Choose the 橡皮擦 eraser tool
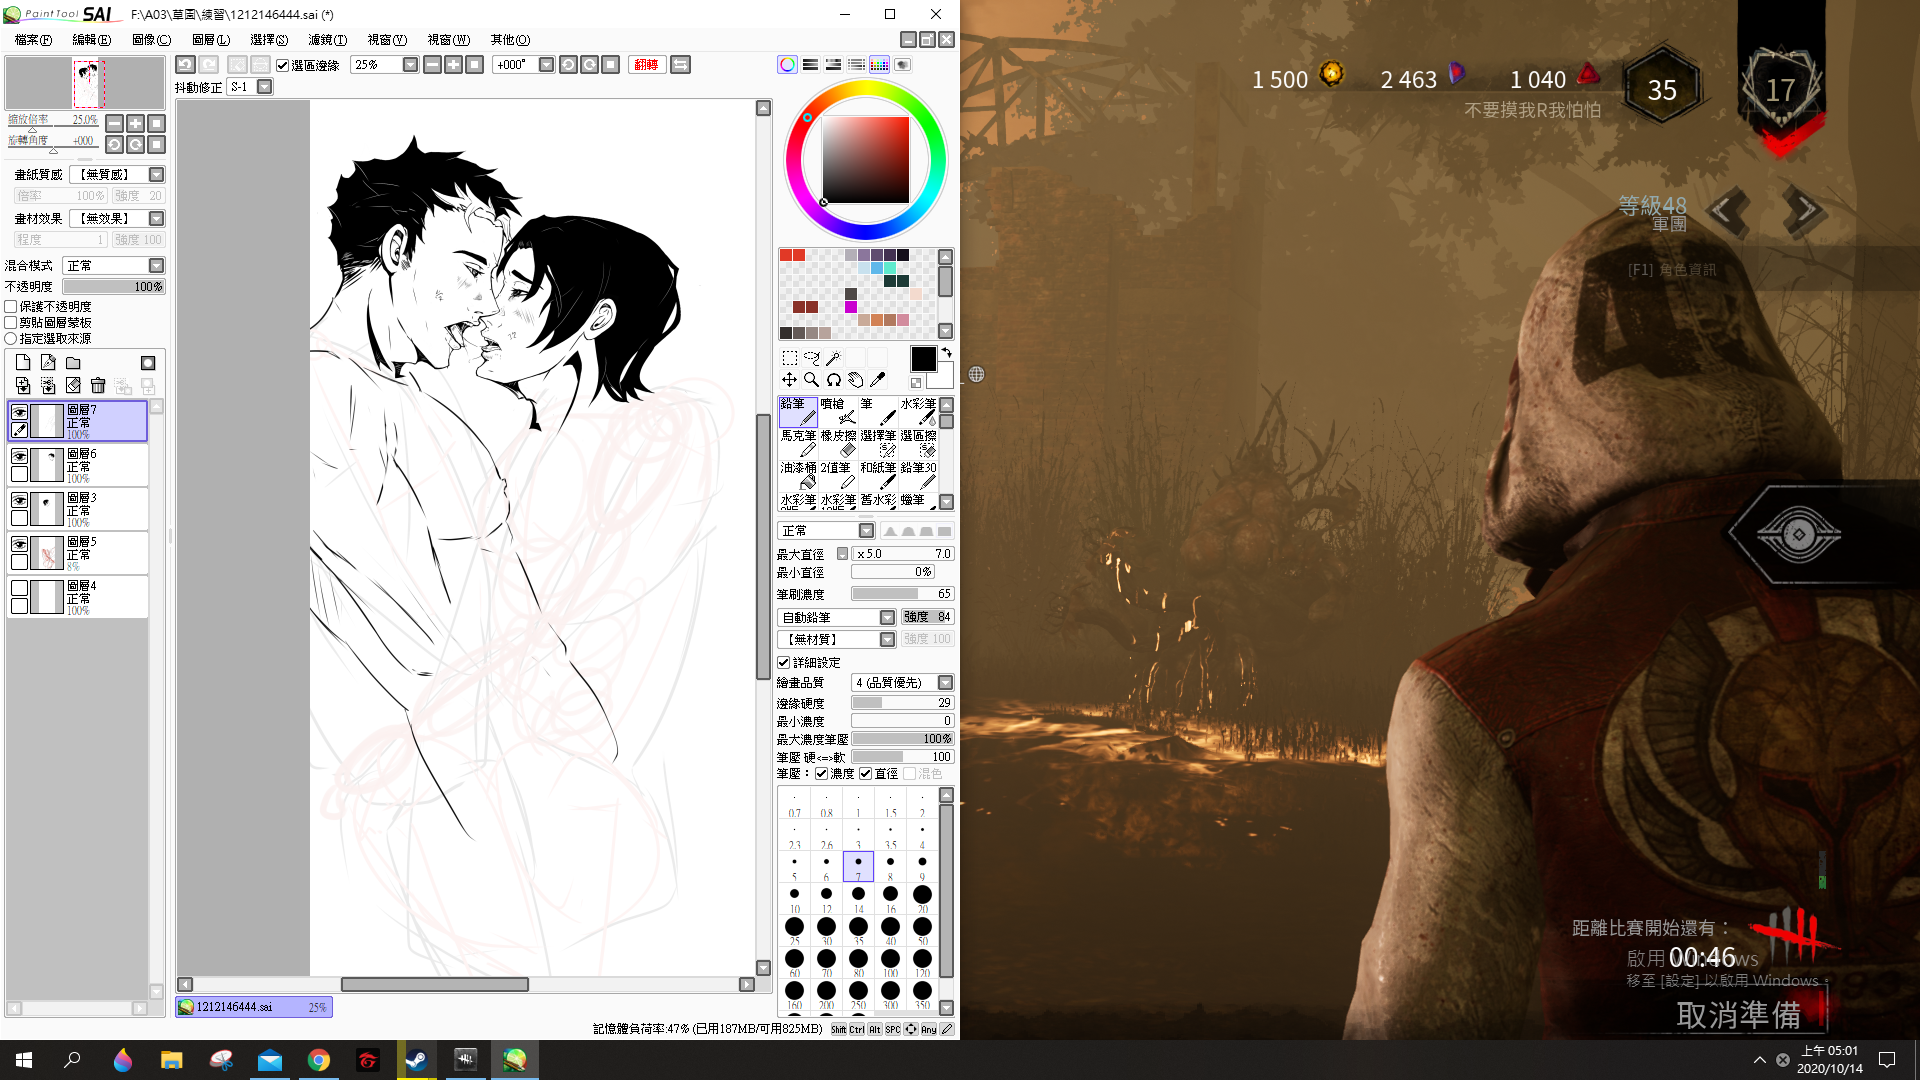 coord(838,444)
